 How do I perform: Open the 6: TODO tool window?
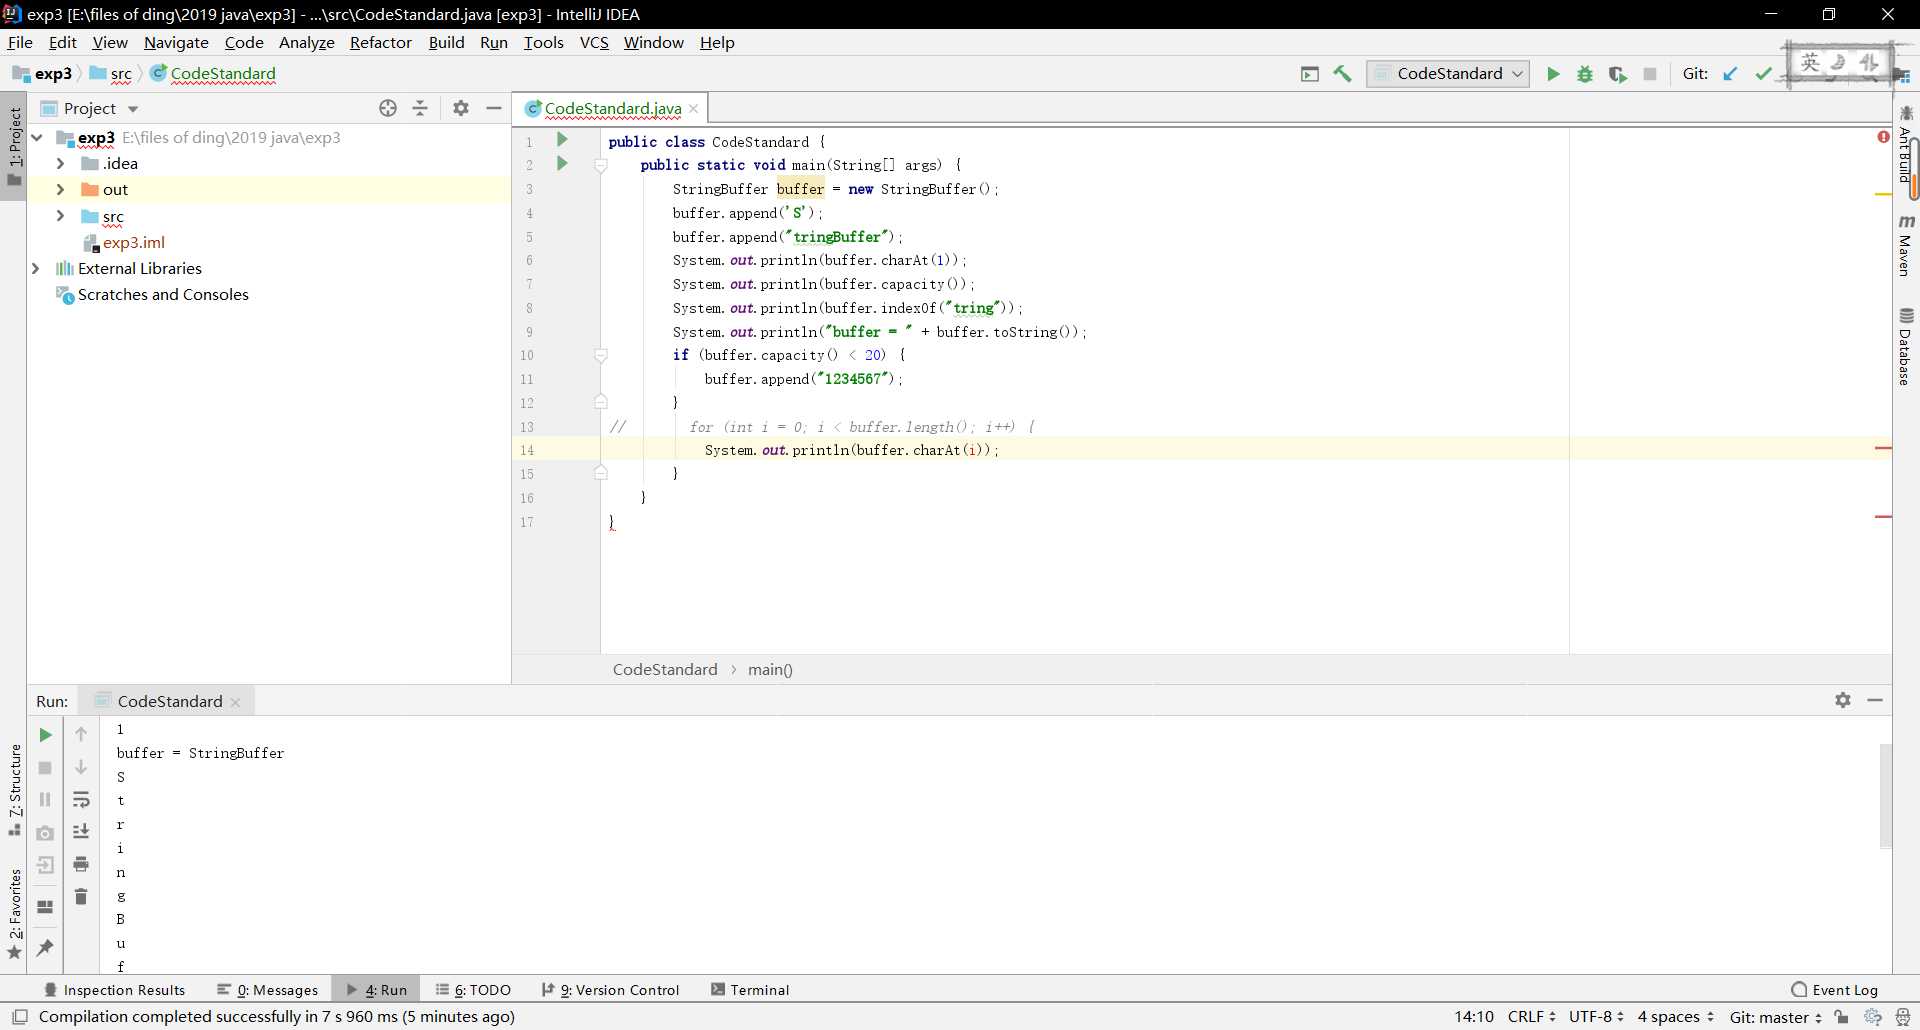point(474,990)
